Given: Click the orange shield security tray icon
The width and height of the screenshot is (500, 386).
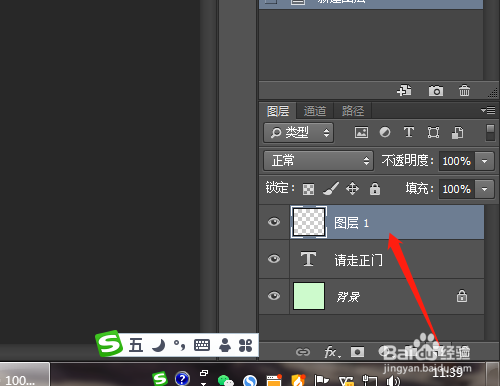Looking at the screenshot, I should coord(298,380).
